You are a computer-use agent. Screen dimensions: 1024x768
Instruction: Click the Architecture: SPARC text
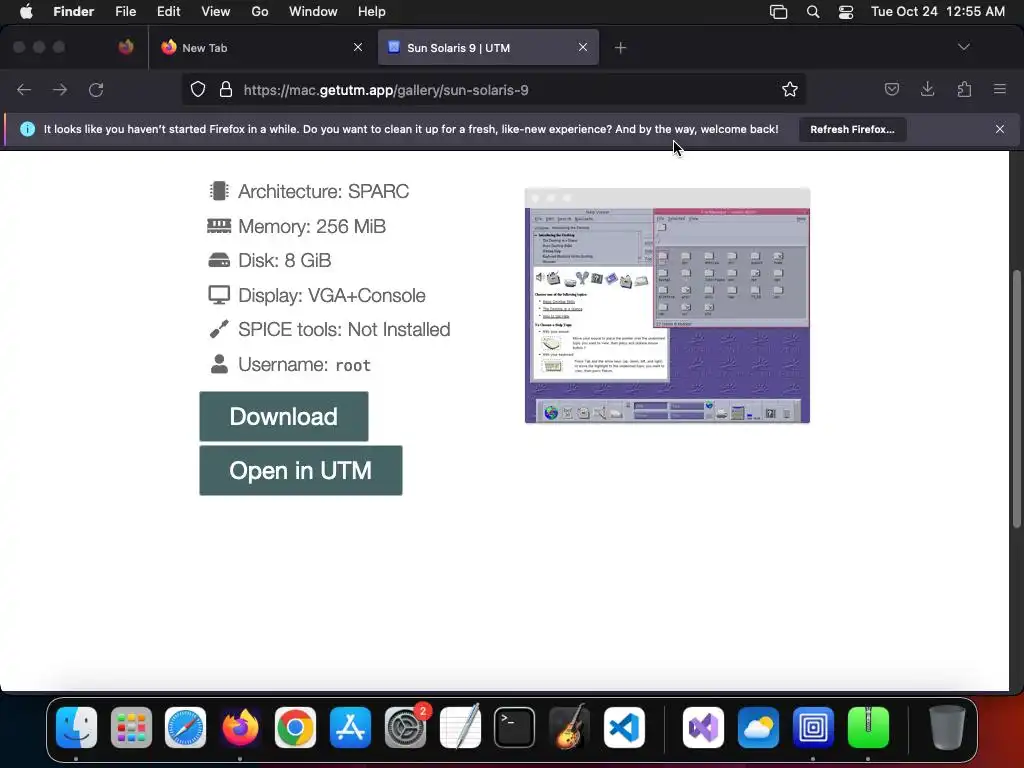pyautogui.click(x=323, y=191)
